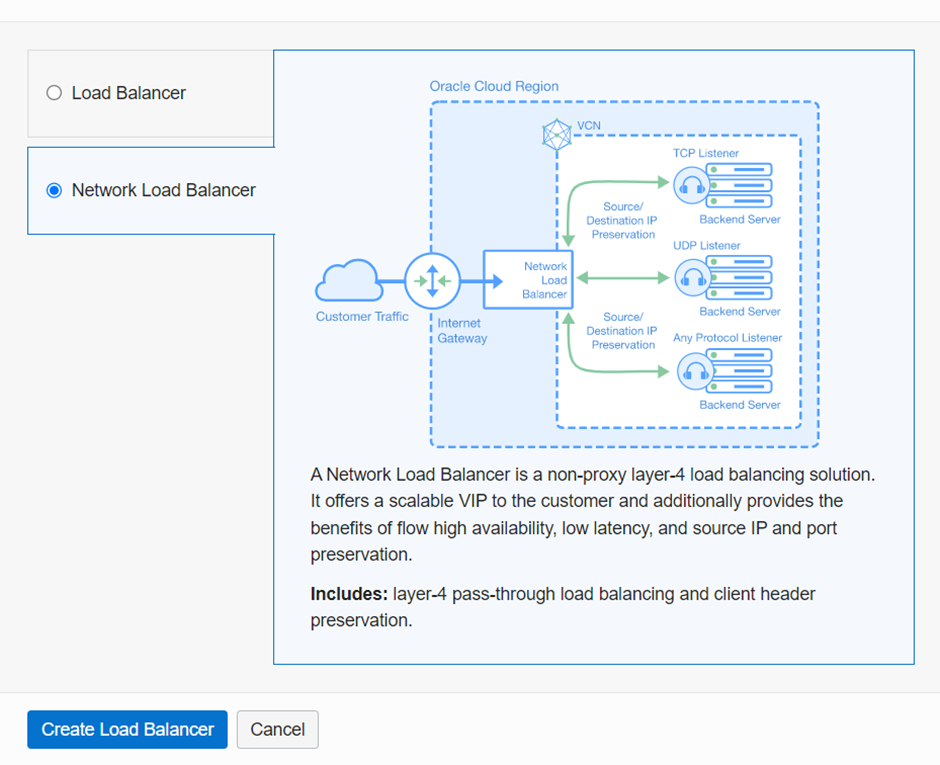Click the bold Includes: text
The height and width of the screenshot is (765, 940).
click(x=349, y=594)
